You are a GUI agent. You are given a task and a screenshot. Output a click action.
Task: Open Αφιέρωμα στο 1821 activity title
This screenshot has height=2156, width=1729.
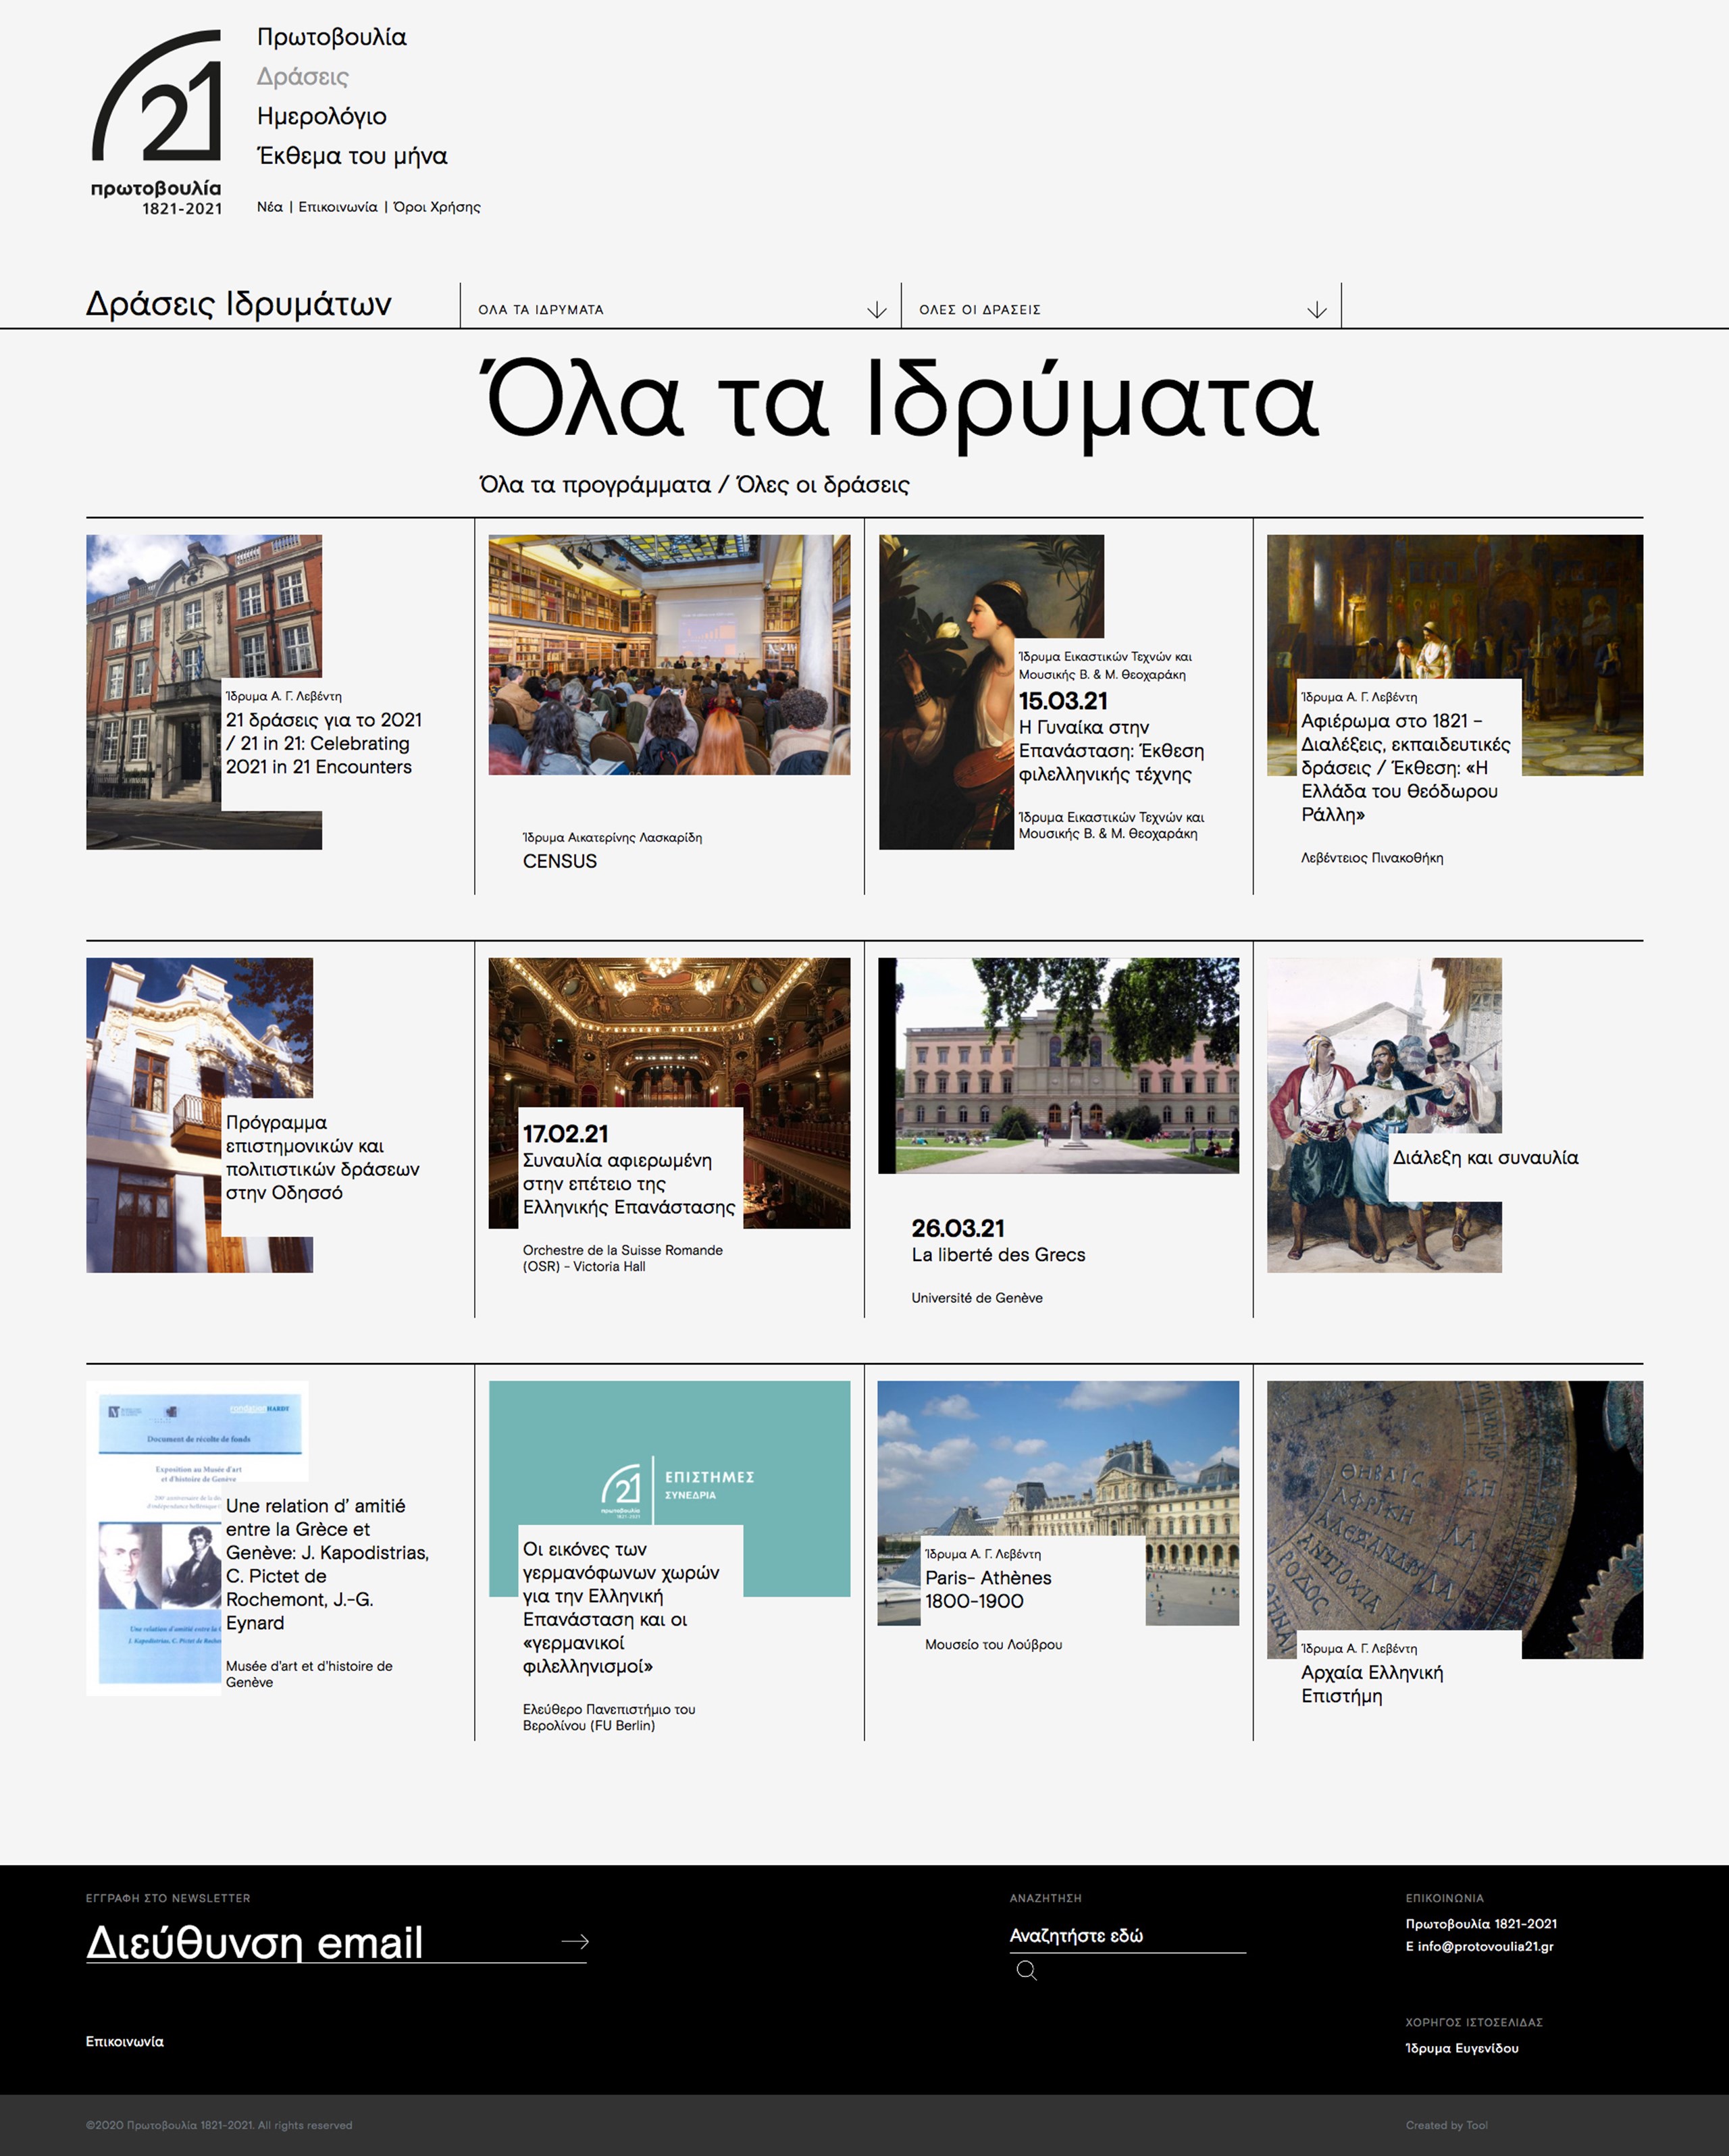click(x=1405, y=767)
